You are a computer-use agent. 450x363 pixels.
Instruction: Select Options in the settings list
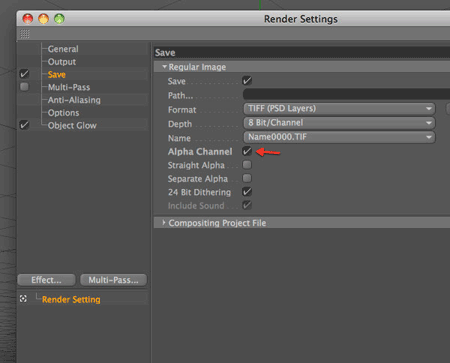(63, 113)
